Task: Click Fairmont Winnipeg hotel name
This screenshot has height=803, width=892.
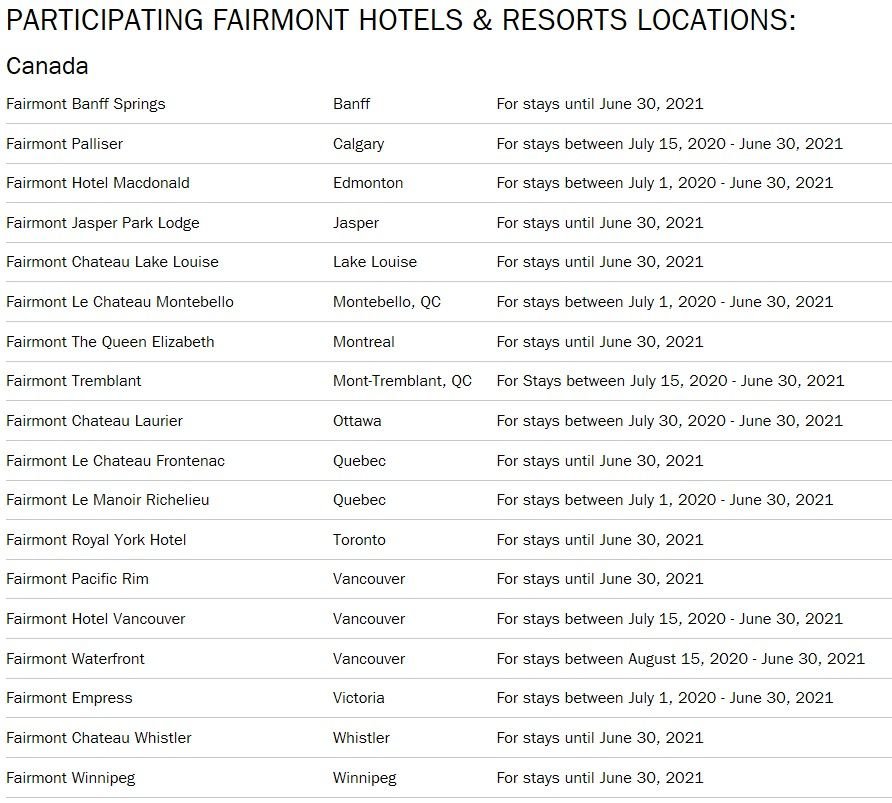Action: 71,778
